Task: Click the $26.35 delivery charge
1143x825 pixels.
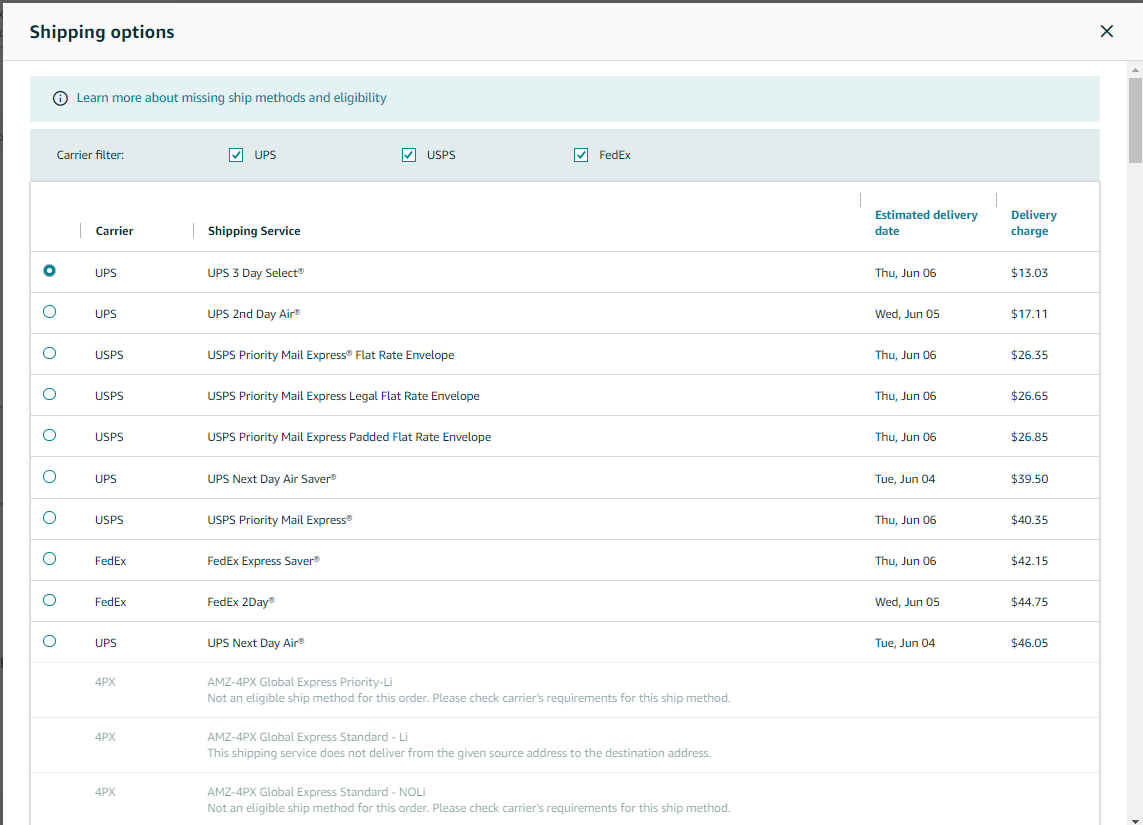Action: pyautogui.click(x=1029, y=356)
